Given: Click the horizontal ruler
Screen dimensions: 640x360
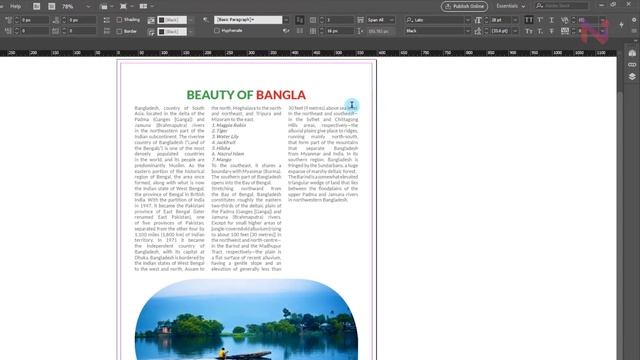Looking at the screenshot, I should tap(308, 53).
